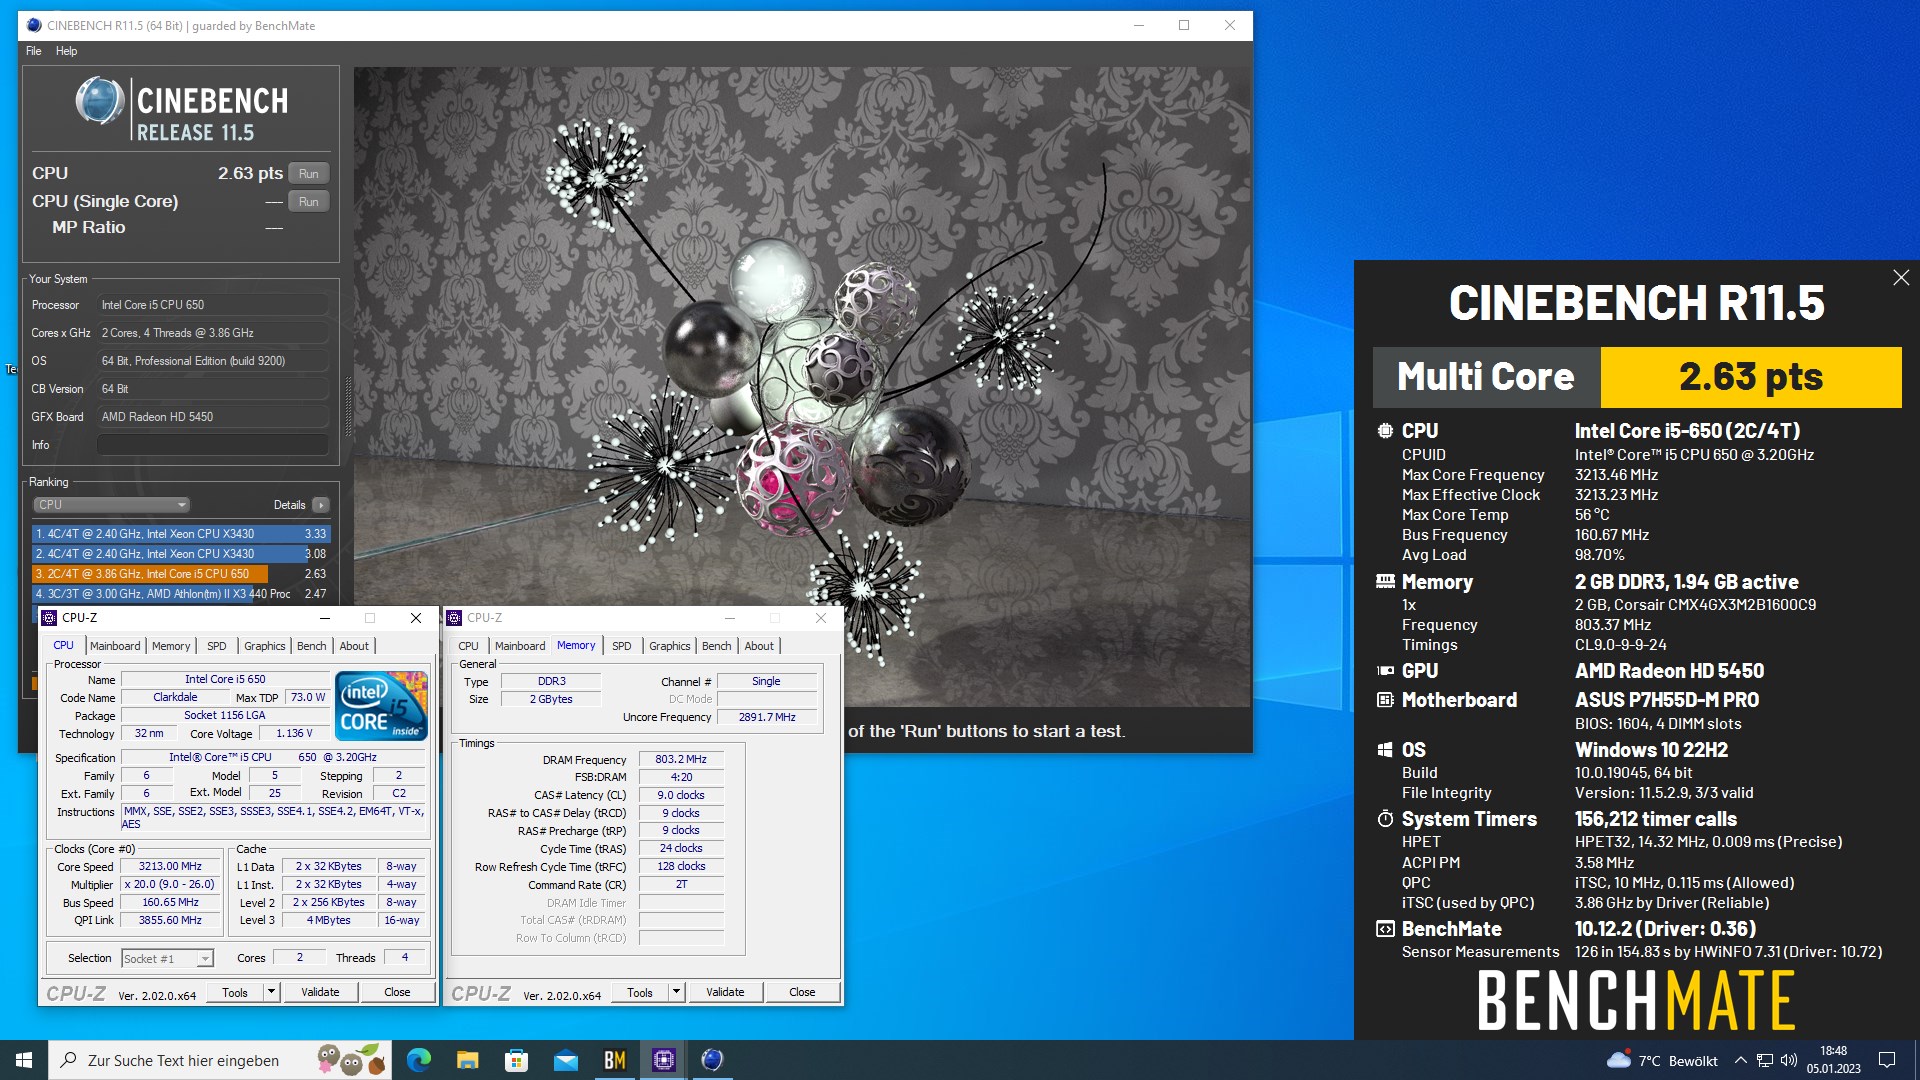Toggle the ranking Details arrow button

tap(320, 505)
